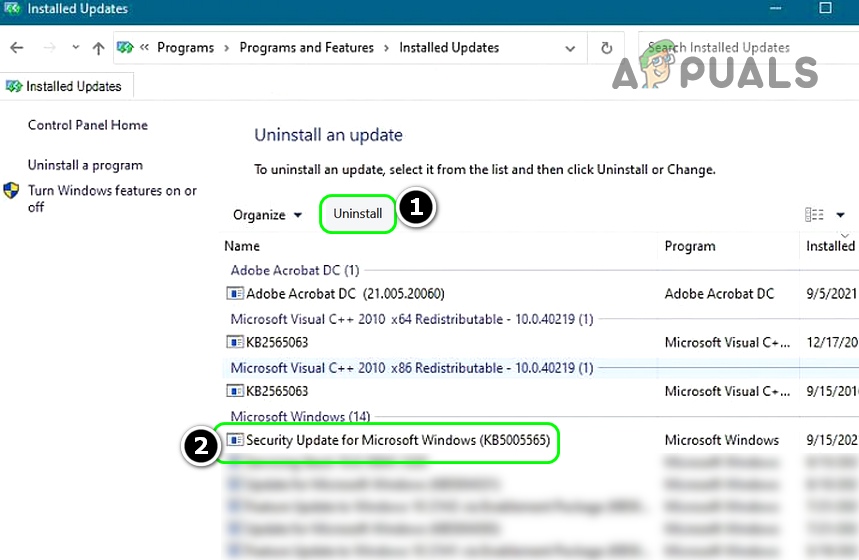Click Microsoft Windows program cell for KB5005565

pyautogui.click(x=721, y=440)
